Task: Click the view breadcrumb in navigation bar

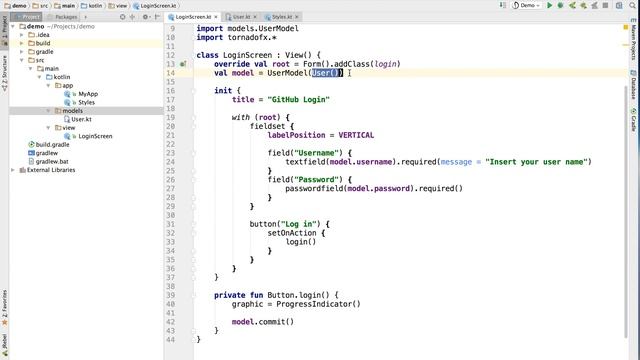Action: click(x=118, y=6)
